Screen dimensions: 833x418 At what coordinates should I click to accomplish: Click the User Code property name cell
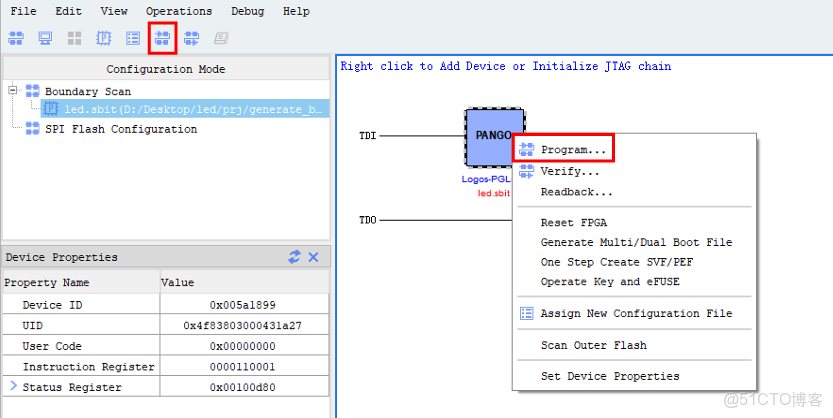[81, 346]
